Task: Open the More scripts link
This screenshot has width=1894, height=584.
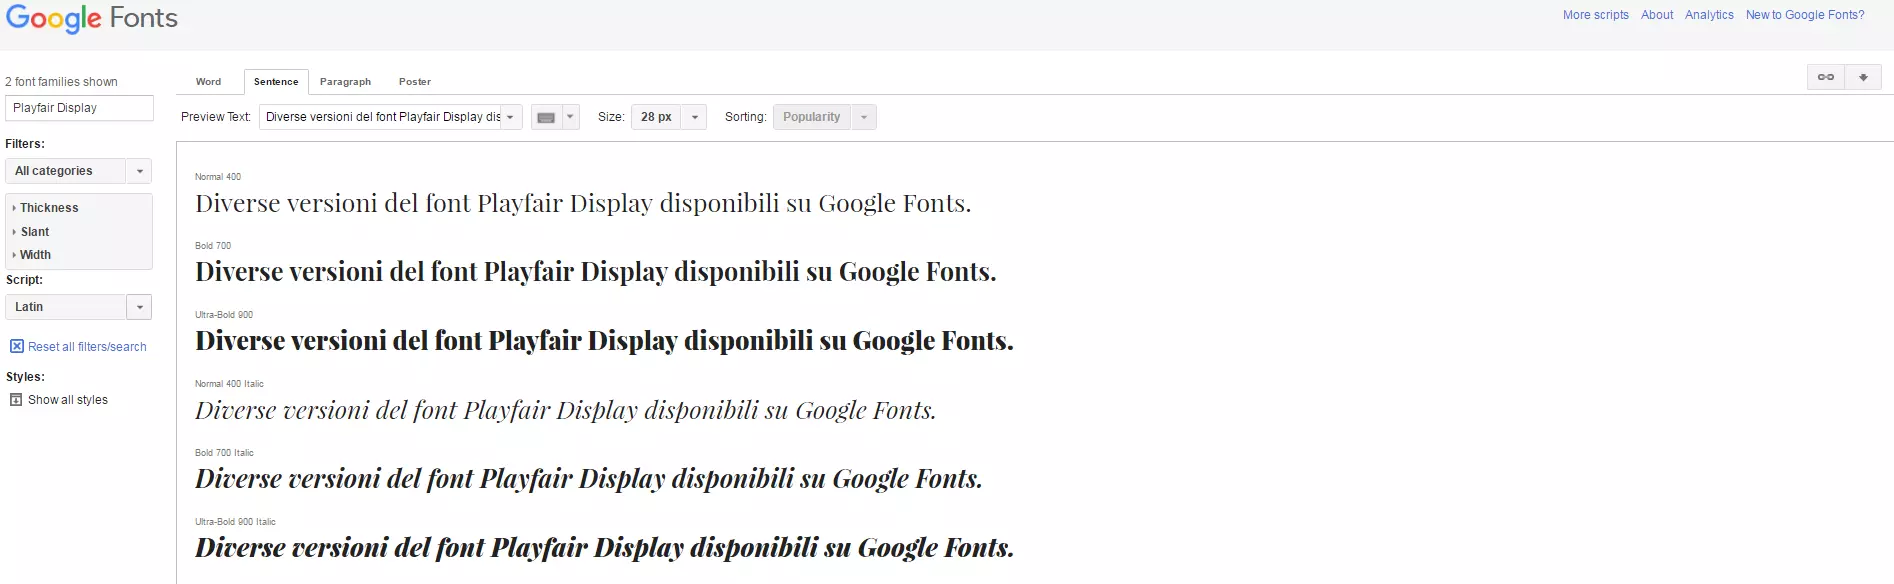Action: tap(1596, 15)
